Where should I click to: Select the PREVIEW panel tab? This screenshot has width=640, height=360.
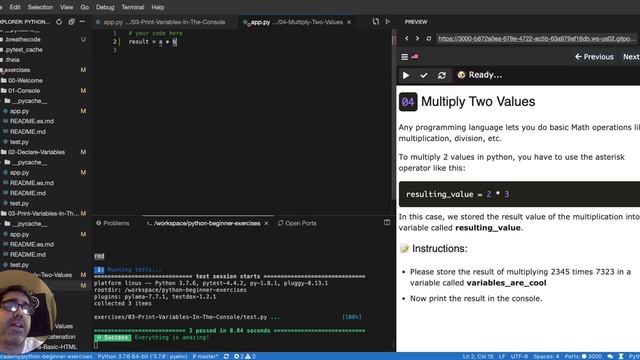click(416, 22)
